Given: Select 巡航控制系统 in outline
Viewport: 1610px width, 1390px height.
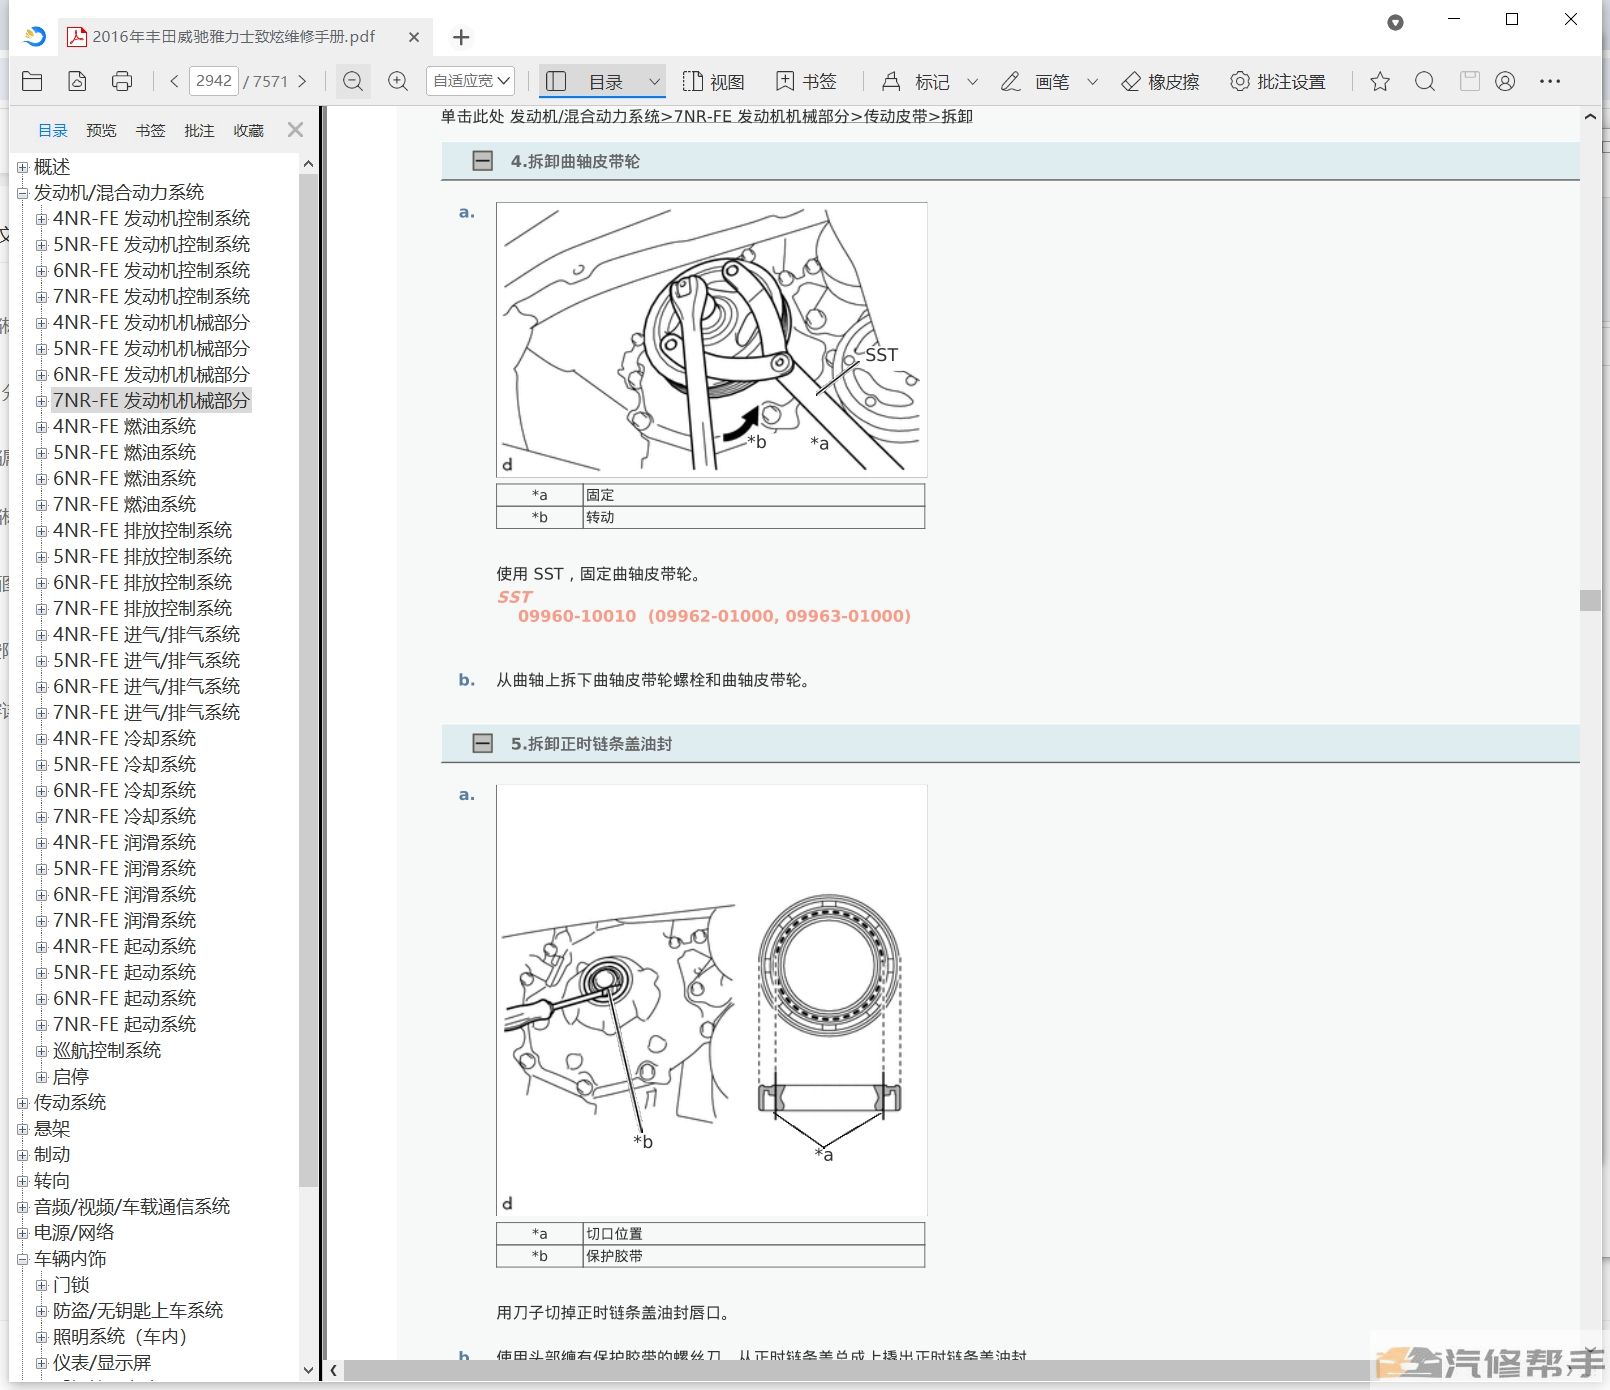Looking at the screenshot, I should point(106,1050).
